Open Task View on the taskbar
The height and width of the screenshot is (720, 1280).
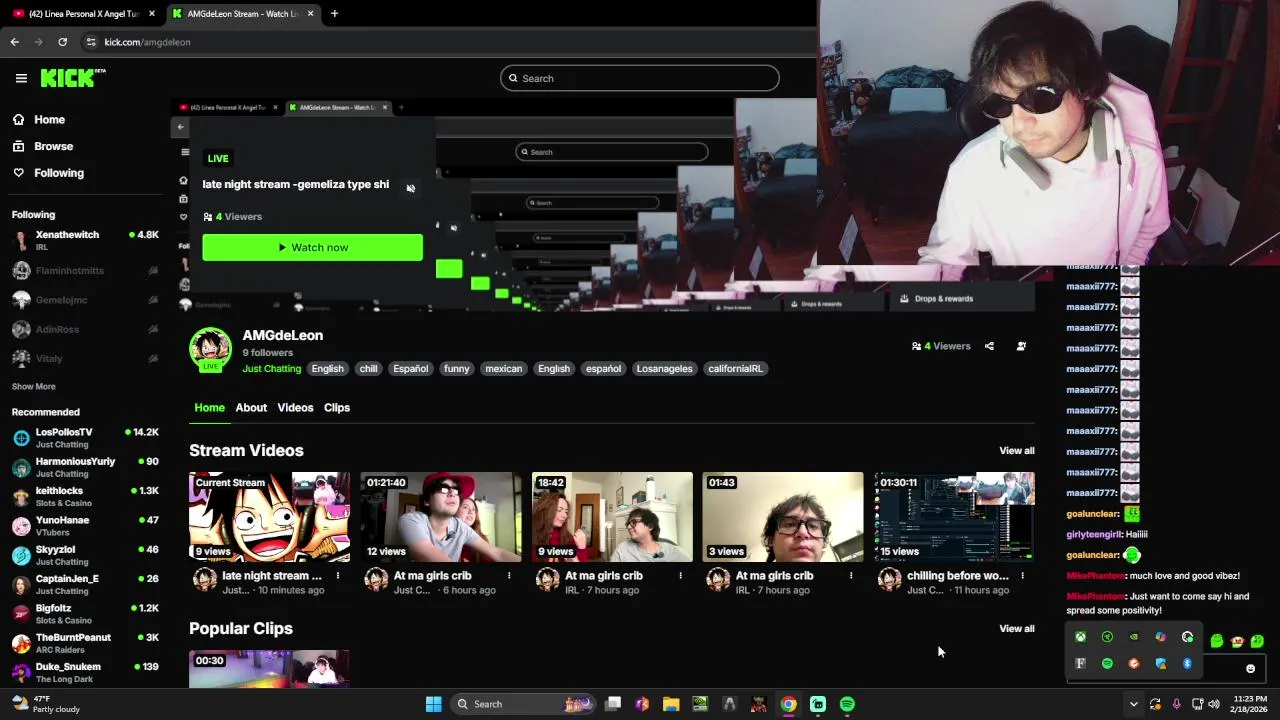coord(613,704)
